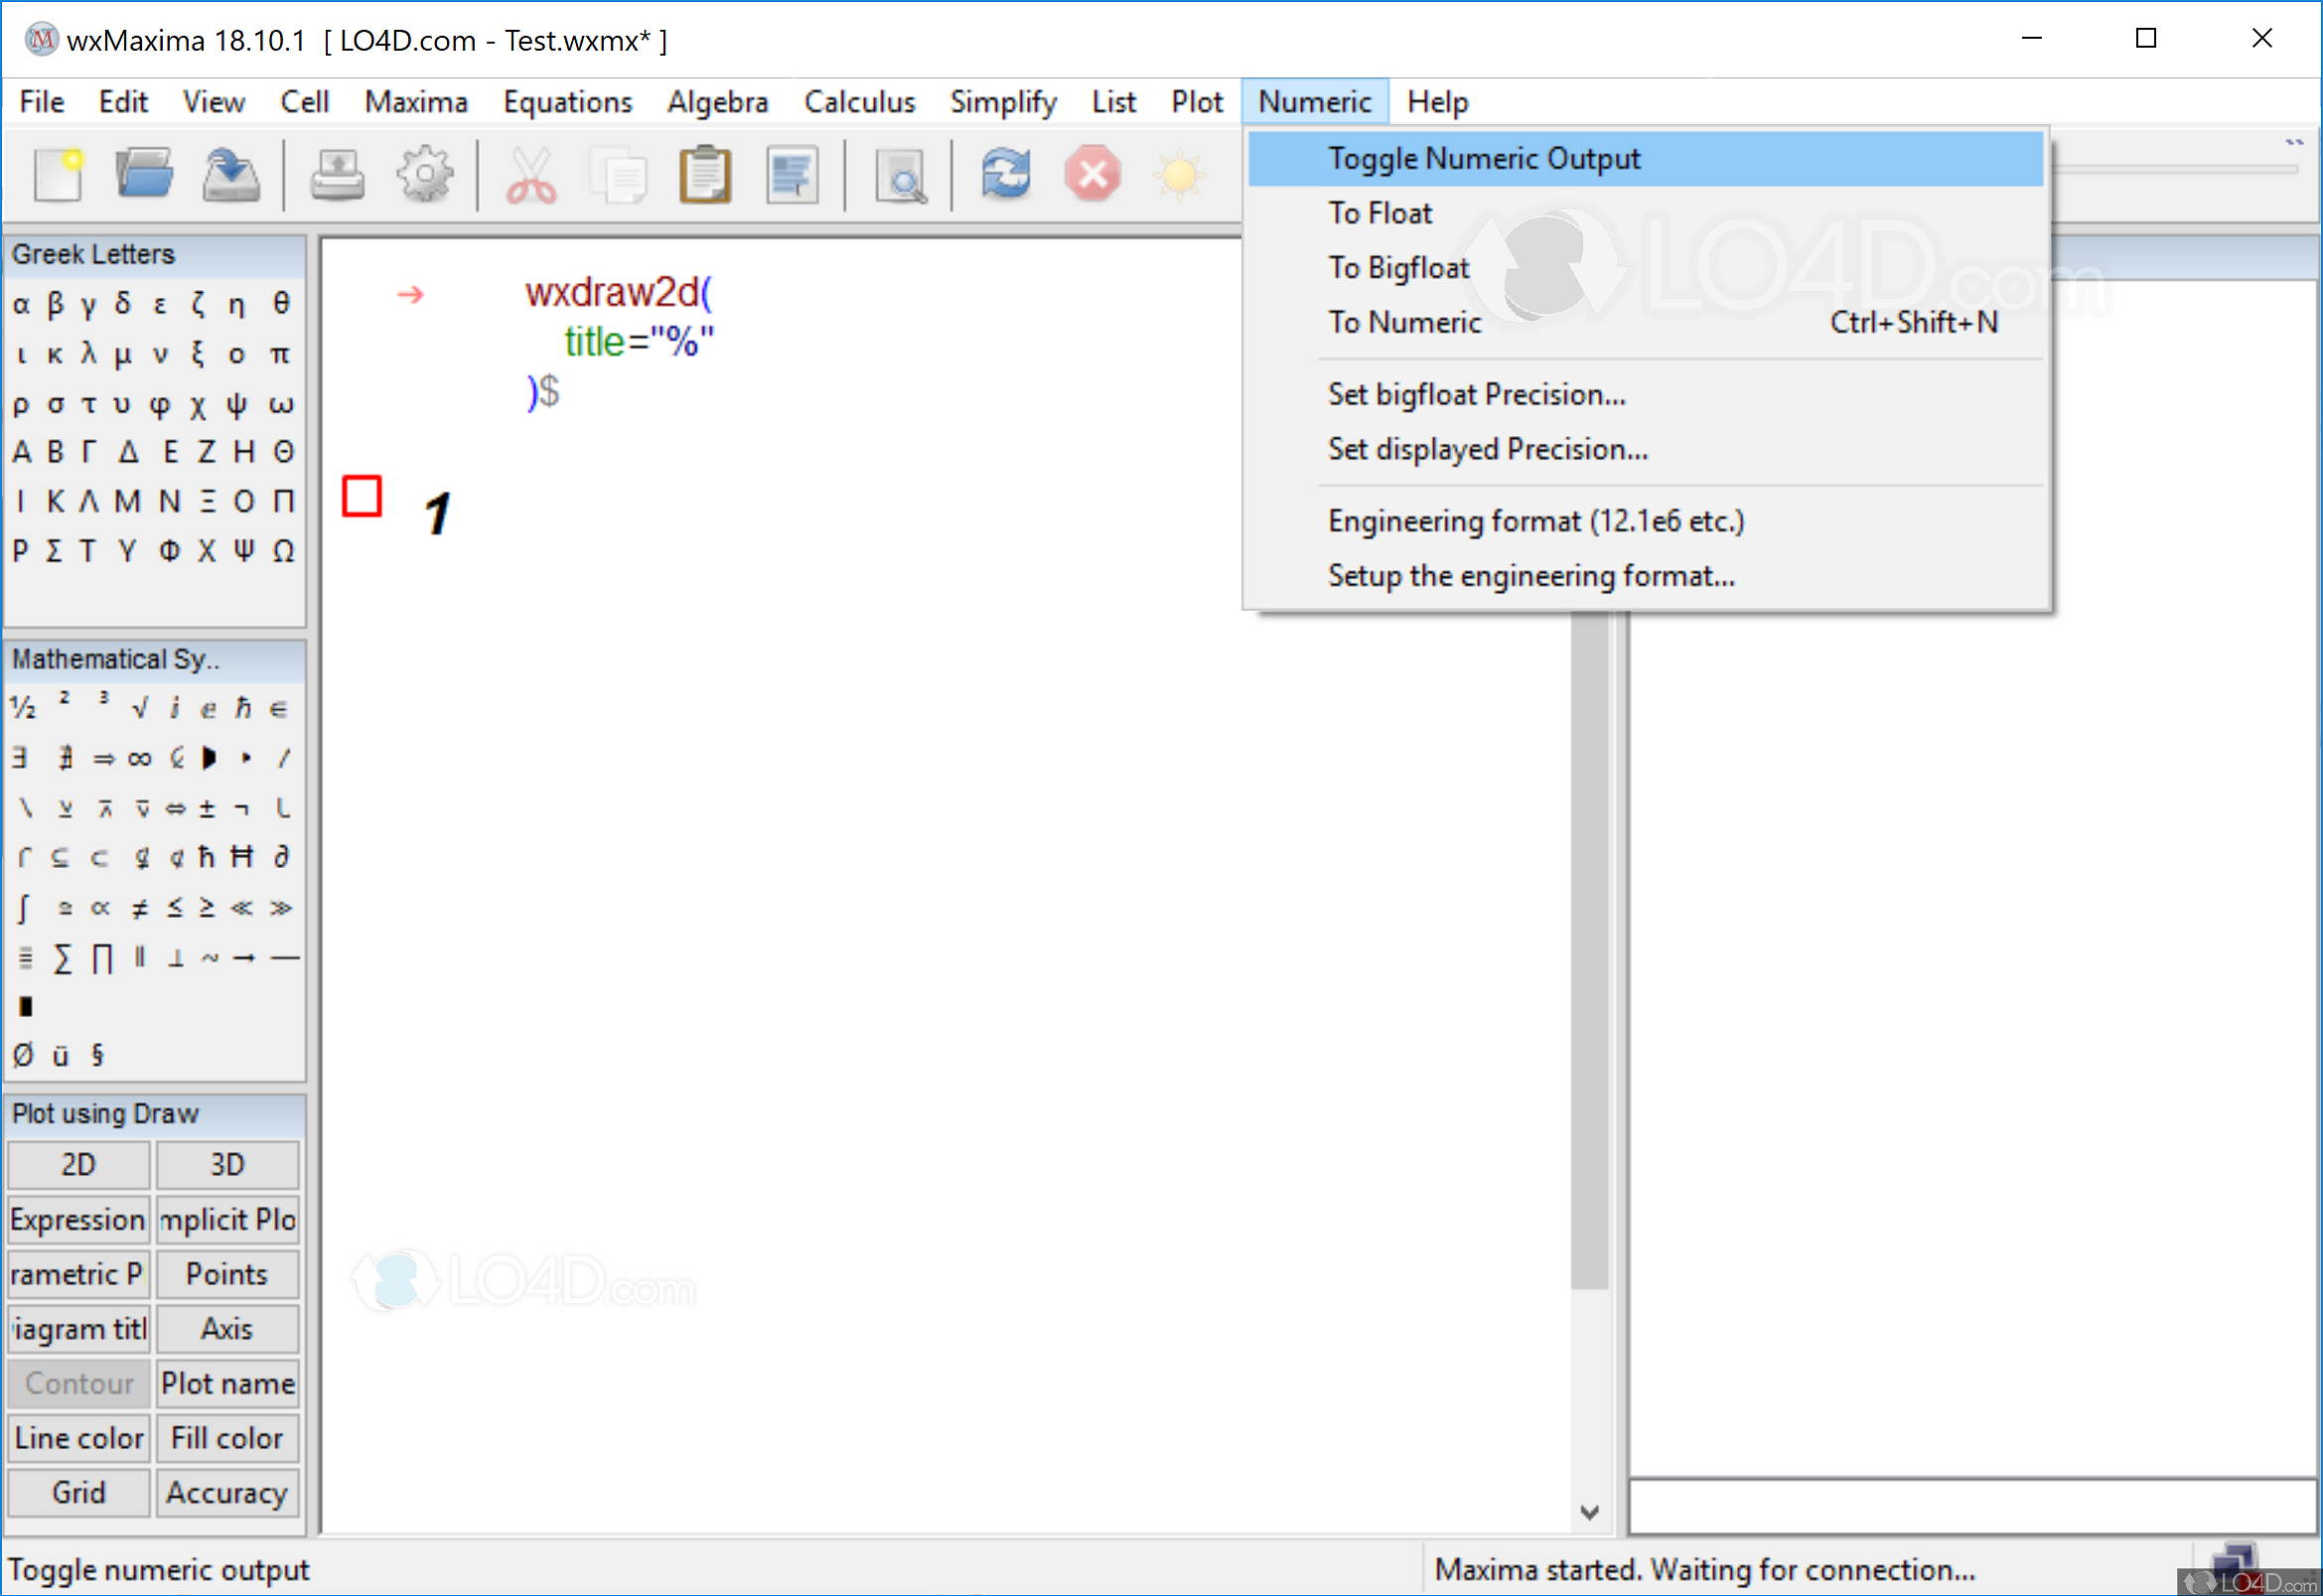Click the New document toolbar icon
Viewport: 2323px width, 1596px height.
point(57,174)
